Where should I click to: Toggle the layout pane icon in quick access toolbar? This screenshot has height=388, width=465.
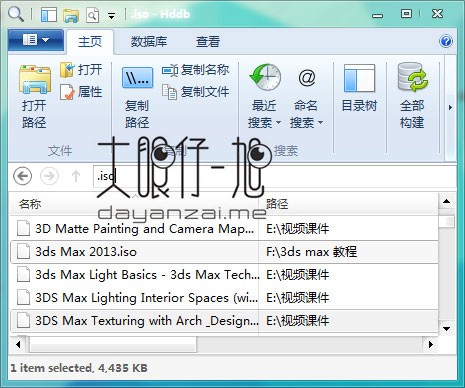click(49, 15)
